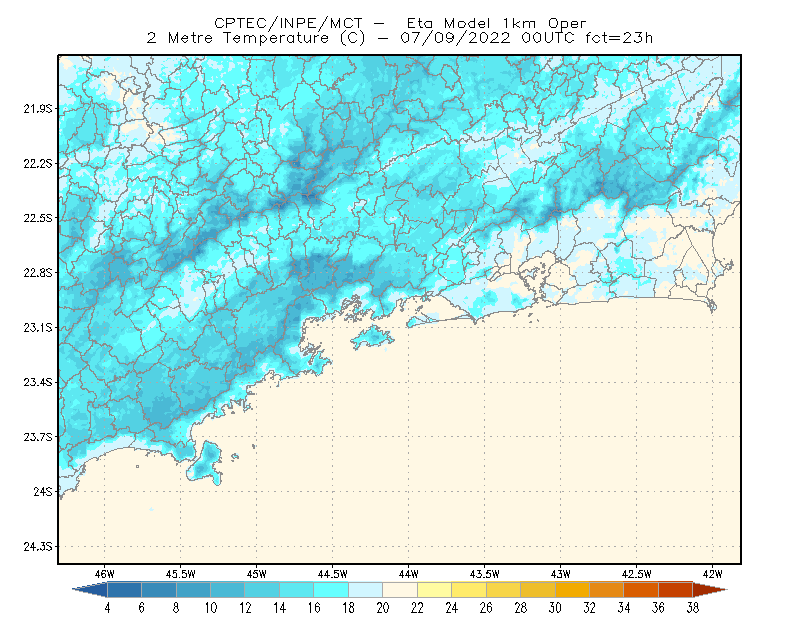Image resolution: width=800 pixels, height=618 pixels.
Task: Click the legend value label 22
Action: click(417, 608)
